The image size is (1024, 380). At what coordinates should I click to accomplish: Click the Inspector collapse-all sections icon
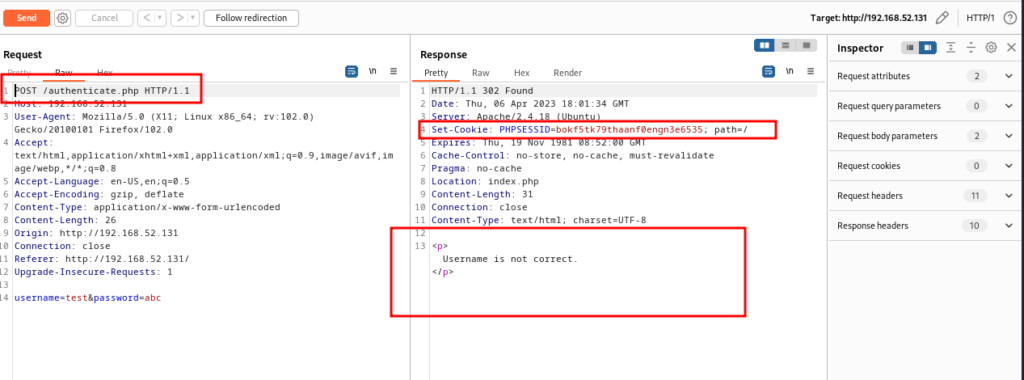coord(971,47)
